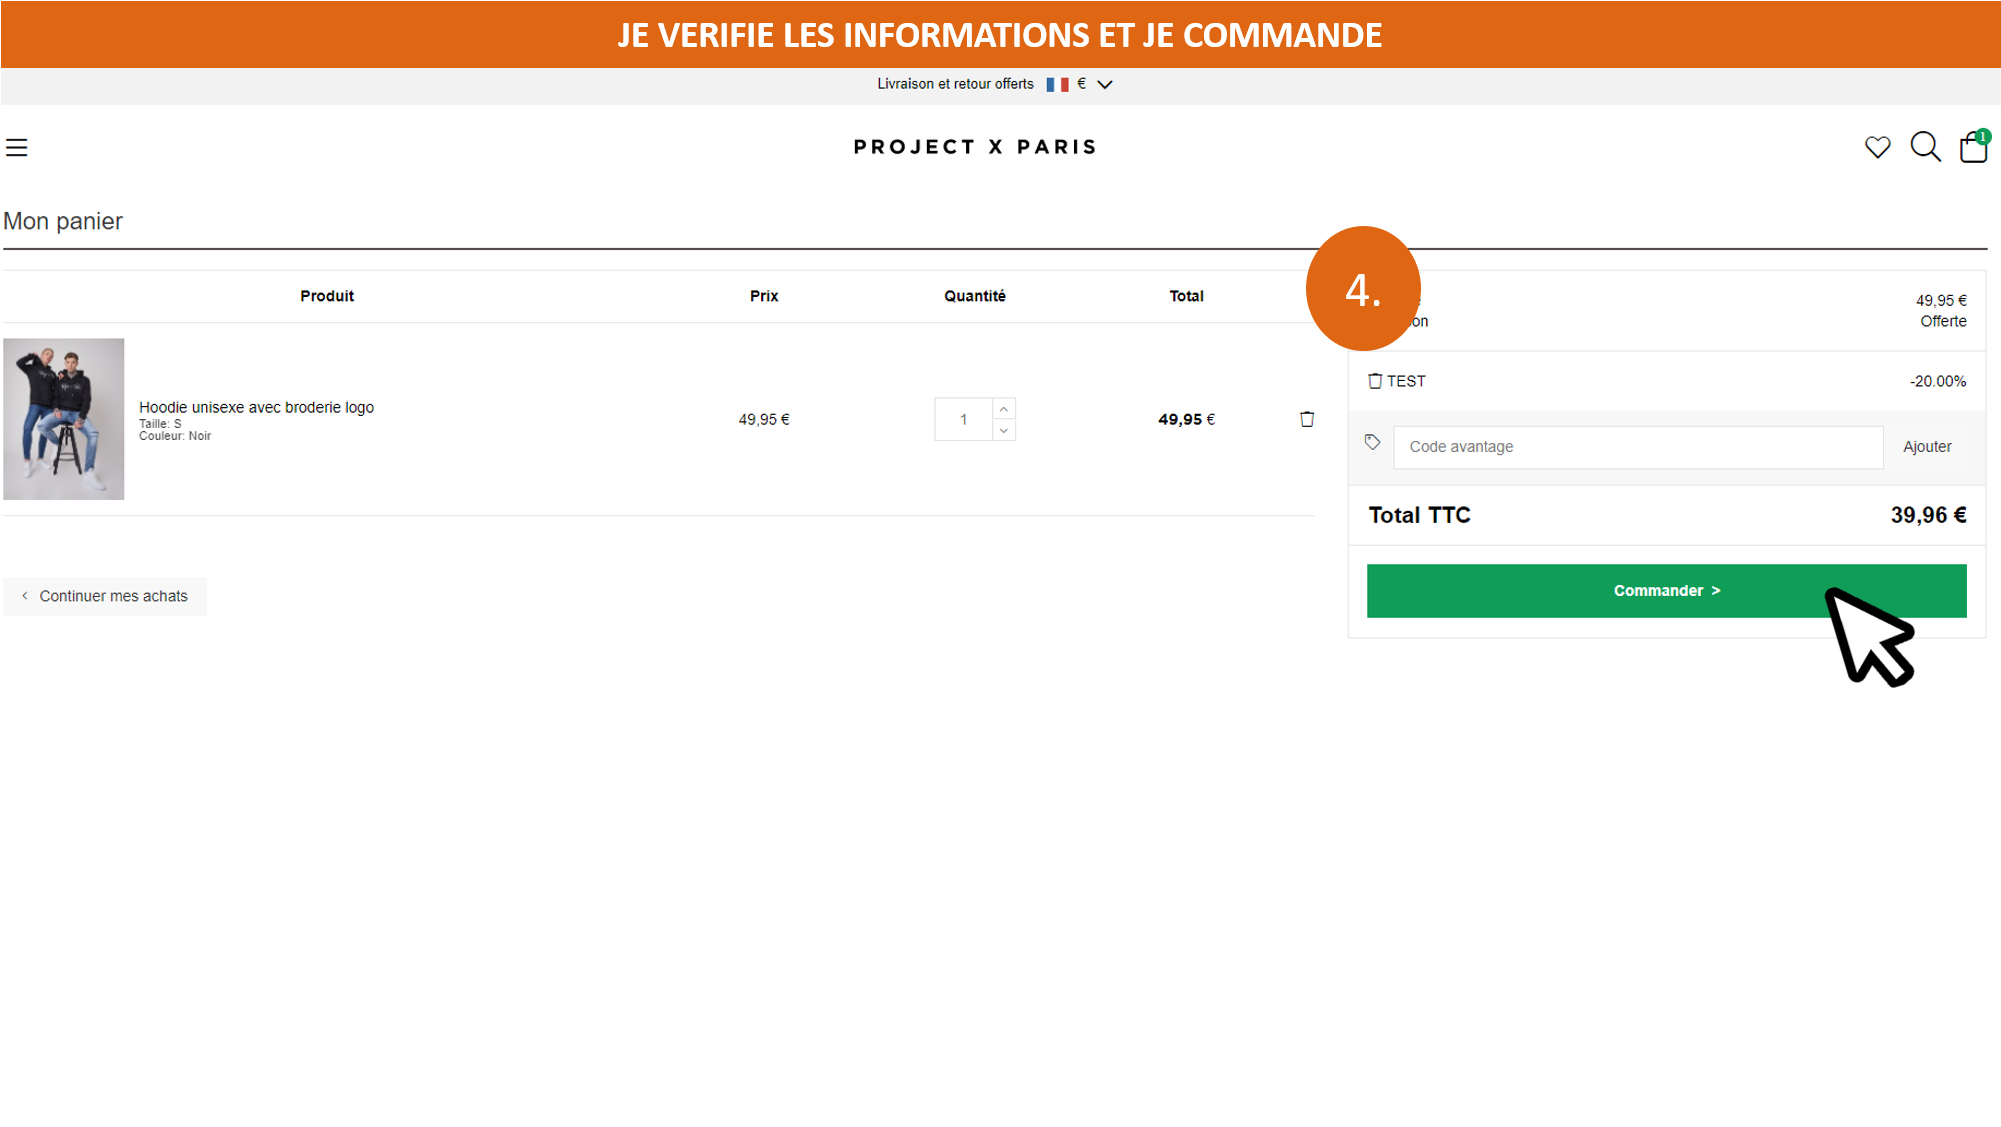Click the Livraison et retour offerts text
Viewport: 2001px width, 1127px height.
point(955,84)
